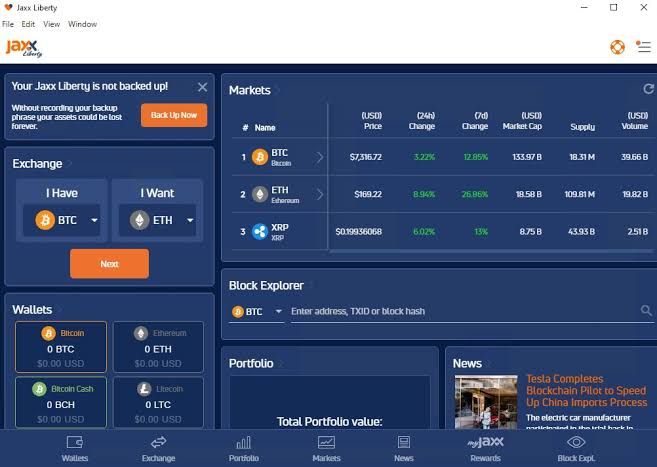657x467 pixels.
Task: Open the Edit menu
Action: pos(28,24)
